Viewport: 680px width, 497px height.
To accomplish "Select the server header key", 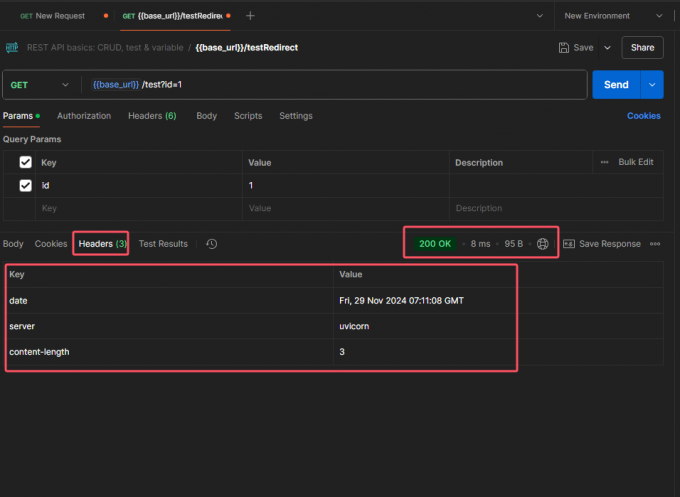I will pos(22,326).
